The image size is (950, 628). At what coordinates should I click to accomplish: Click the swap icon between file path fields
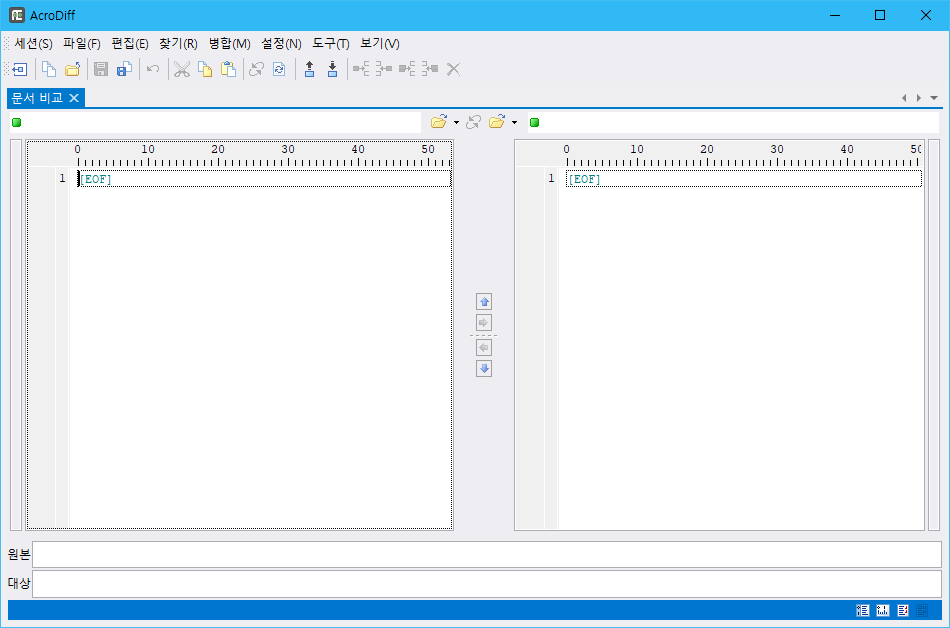[474, 122]
